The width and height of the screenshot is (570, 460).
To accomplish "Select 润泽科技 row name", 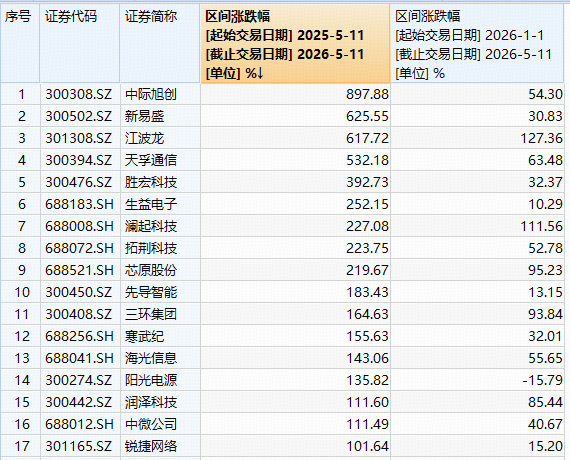I will 151,403.
